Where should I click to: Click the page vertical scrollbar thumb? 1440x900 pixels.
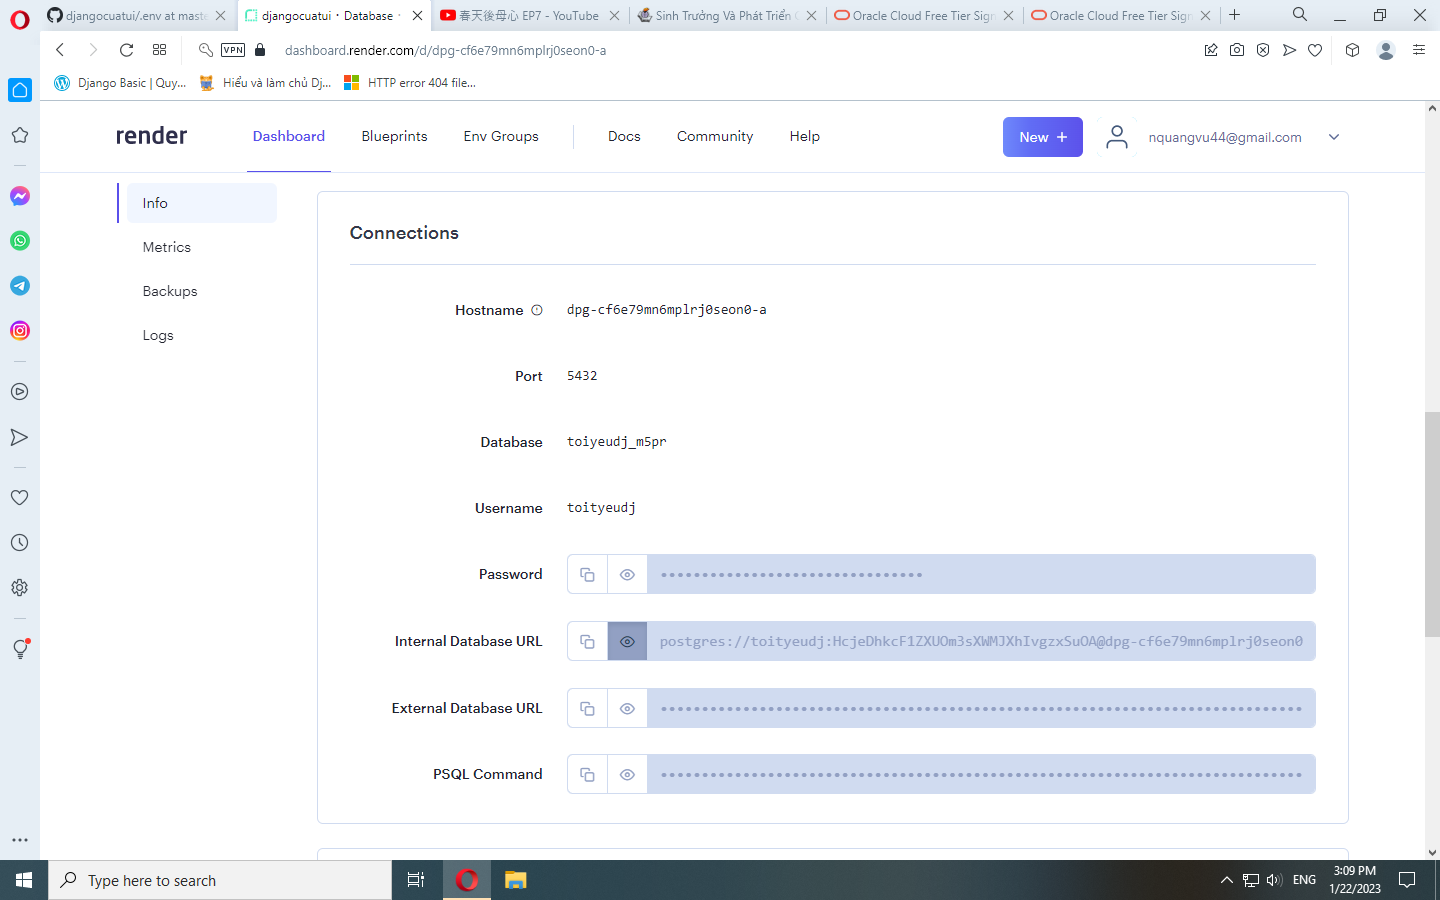click(x=1432, y=524)
